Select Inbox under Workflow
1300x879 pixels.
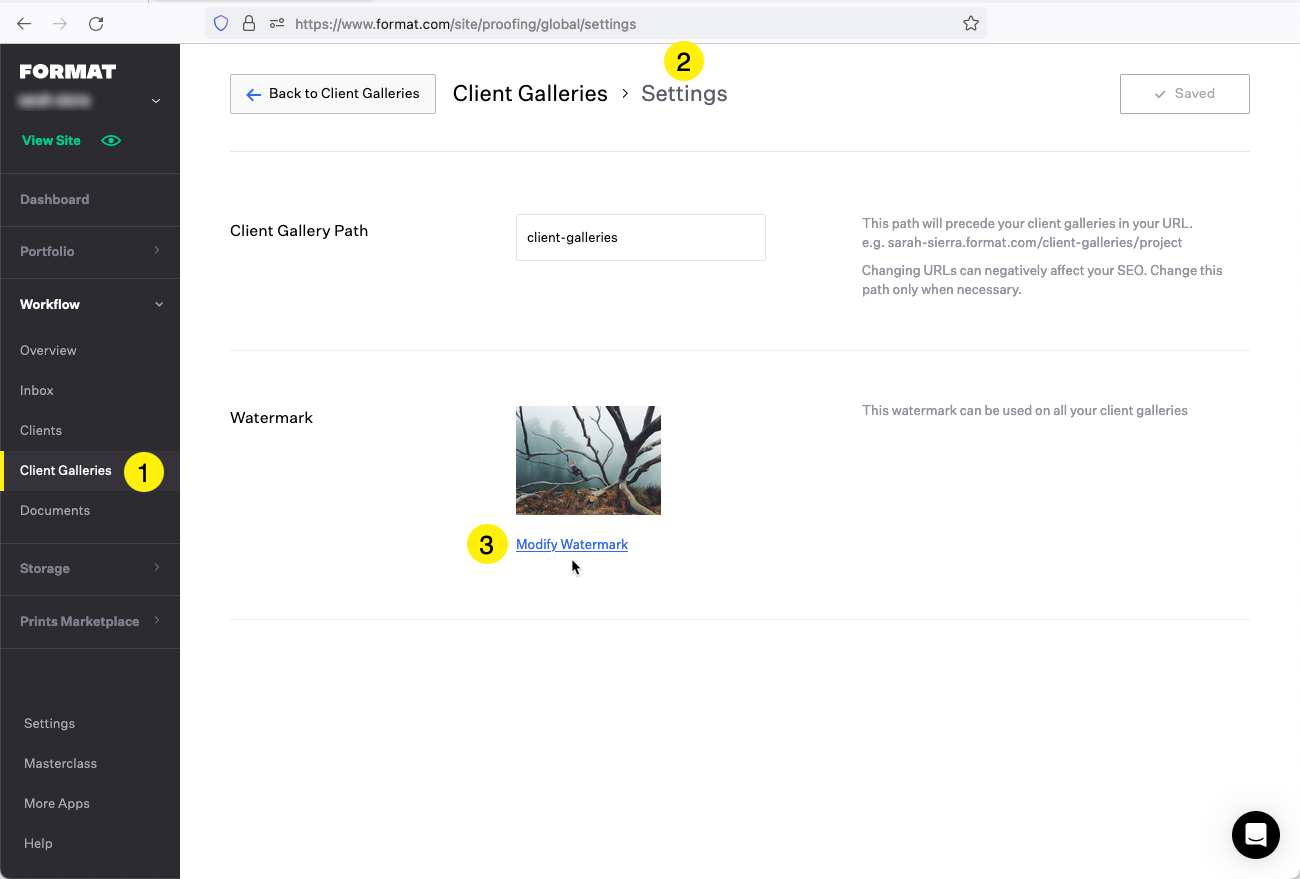click(36, 390)
